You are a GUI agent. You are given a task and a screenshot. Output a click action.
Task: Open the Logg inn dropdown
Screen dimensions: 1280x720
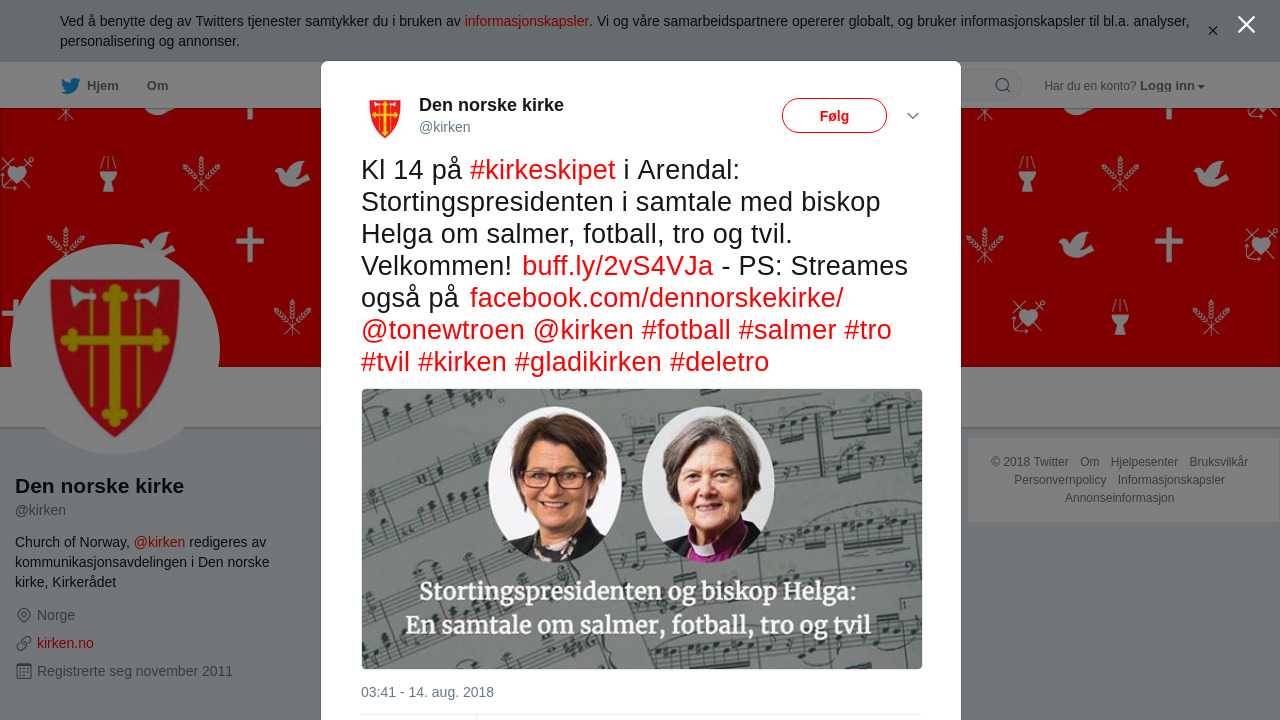[x=1172, y=86]
